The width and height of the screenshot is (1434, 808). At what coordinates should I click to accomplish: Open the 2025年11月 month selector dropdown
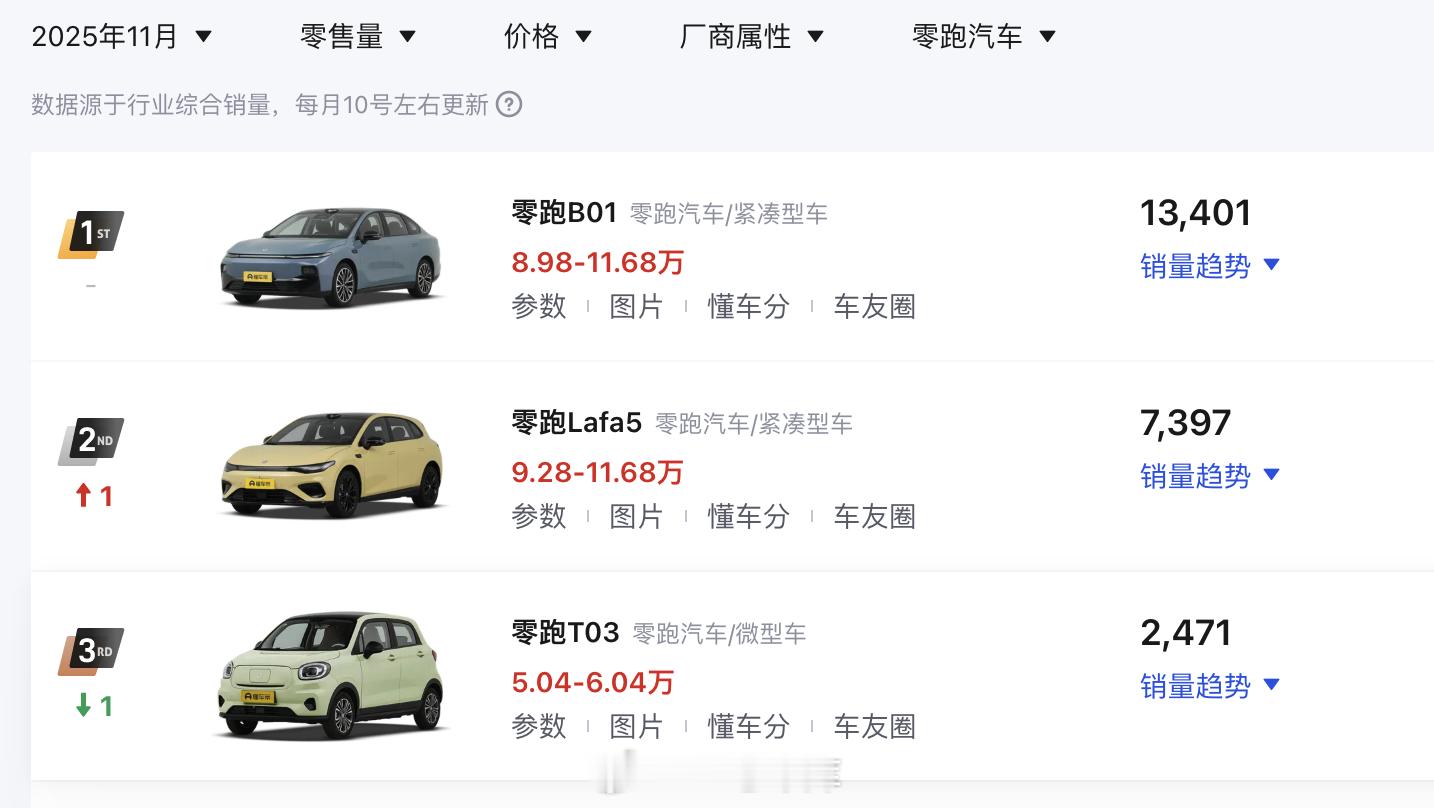120,36
